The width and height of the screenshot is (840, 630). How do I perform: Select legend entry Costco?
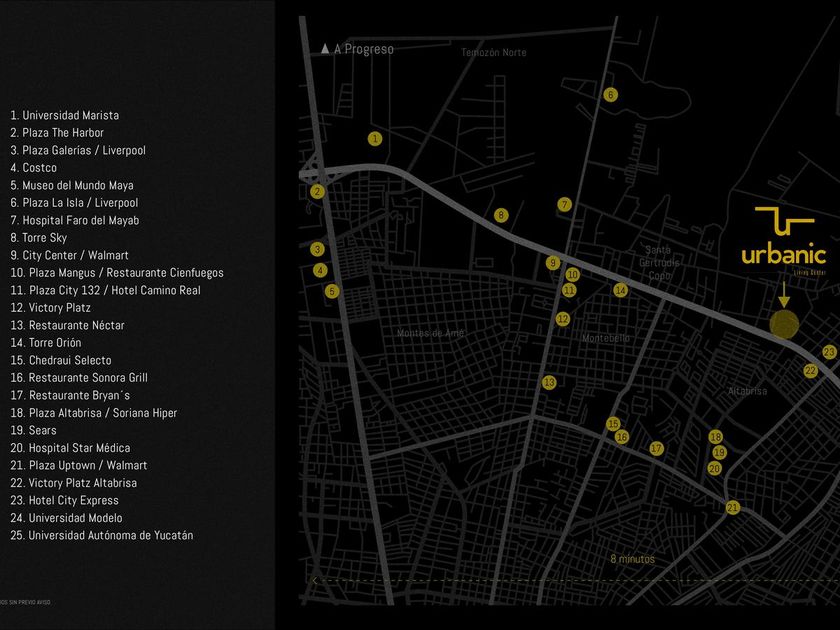[34, 168]
